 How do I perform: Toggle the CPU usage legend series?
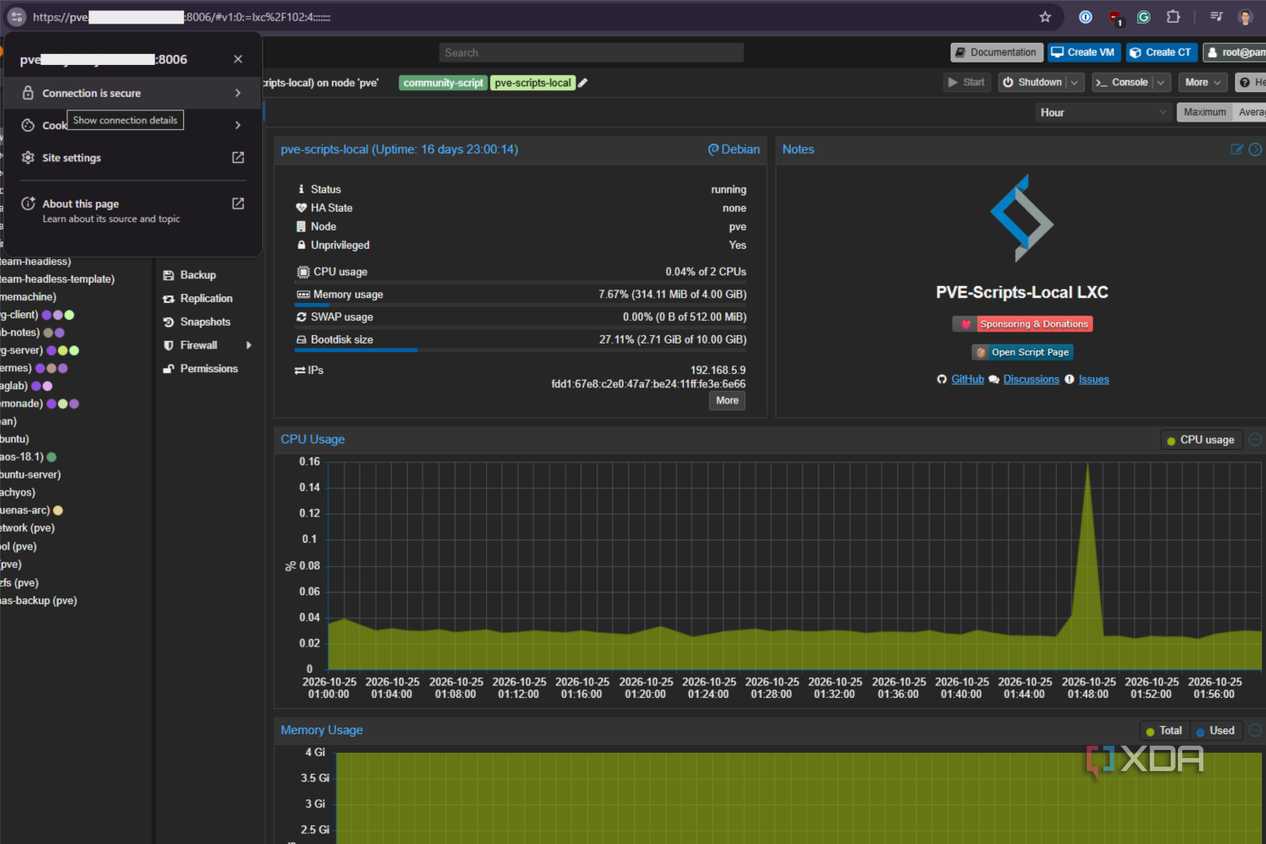click(x=1200, y=440)
